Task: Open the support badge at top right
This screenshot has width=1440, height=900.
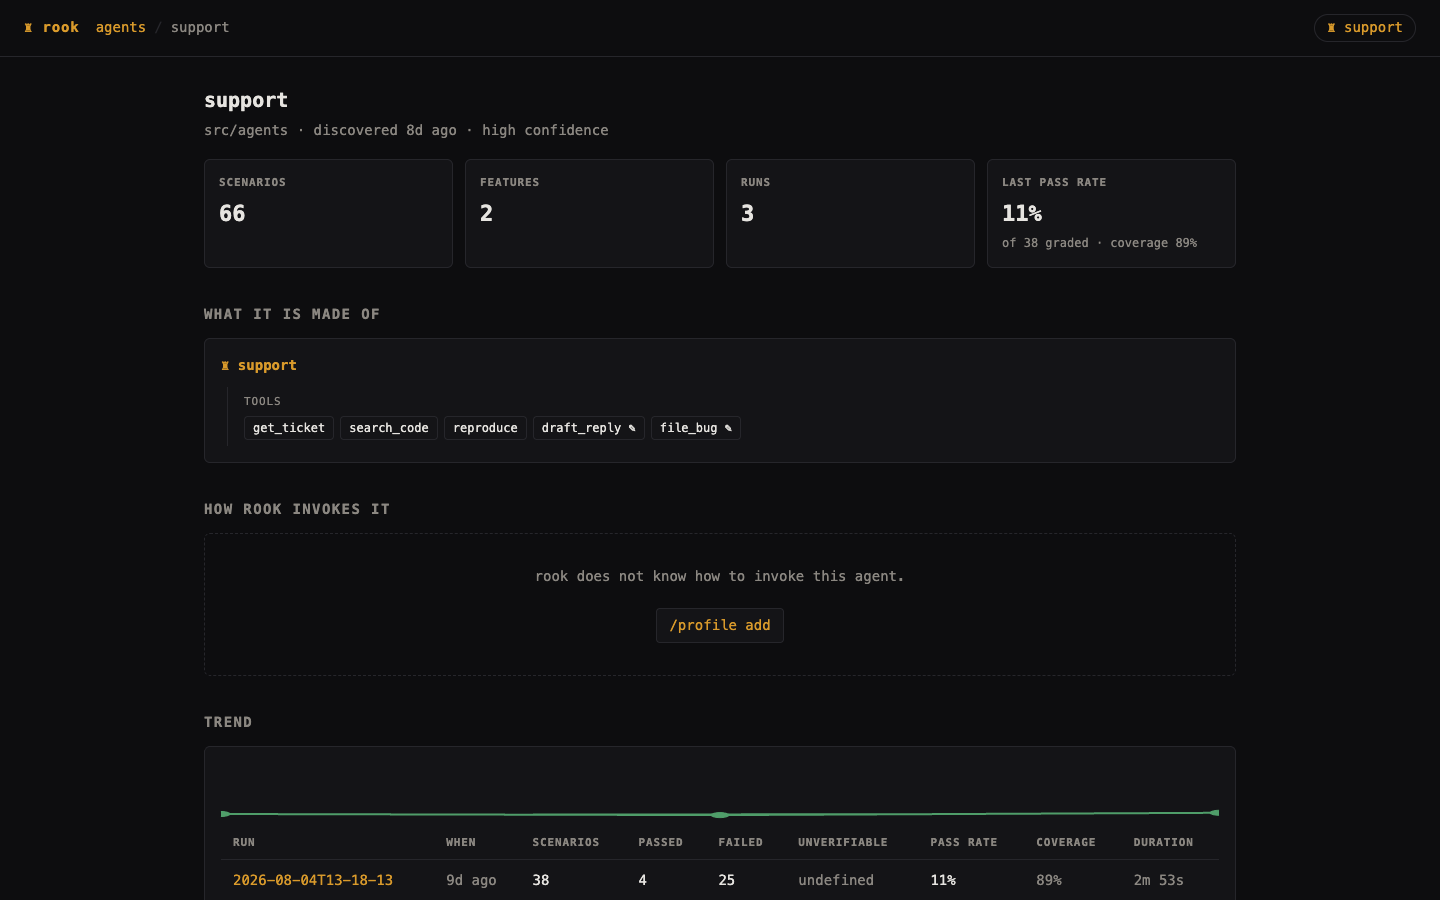Action: click(x=1364, y=28)
